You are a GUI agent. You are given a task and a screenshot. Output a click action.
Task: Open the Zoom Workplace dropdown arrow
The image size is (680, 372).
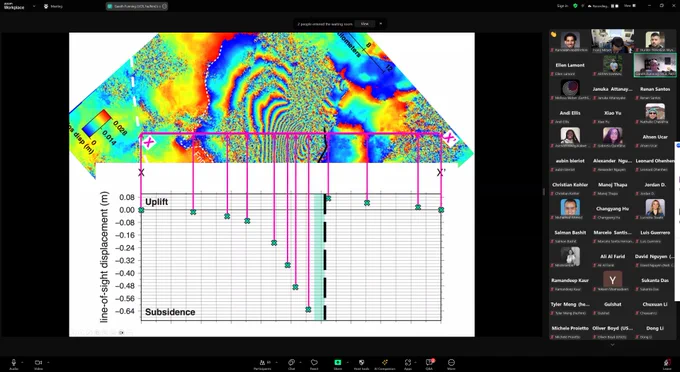click(x=34, y=7)
